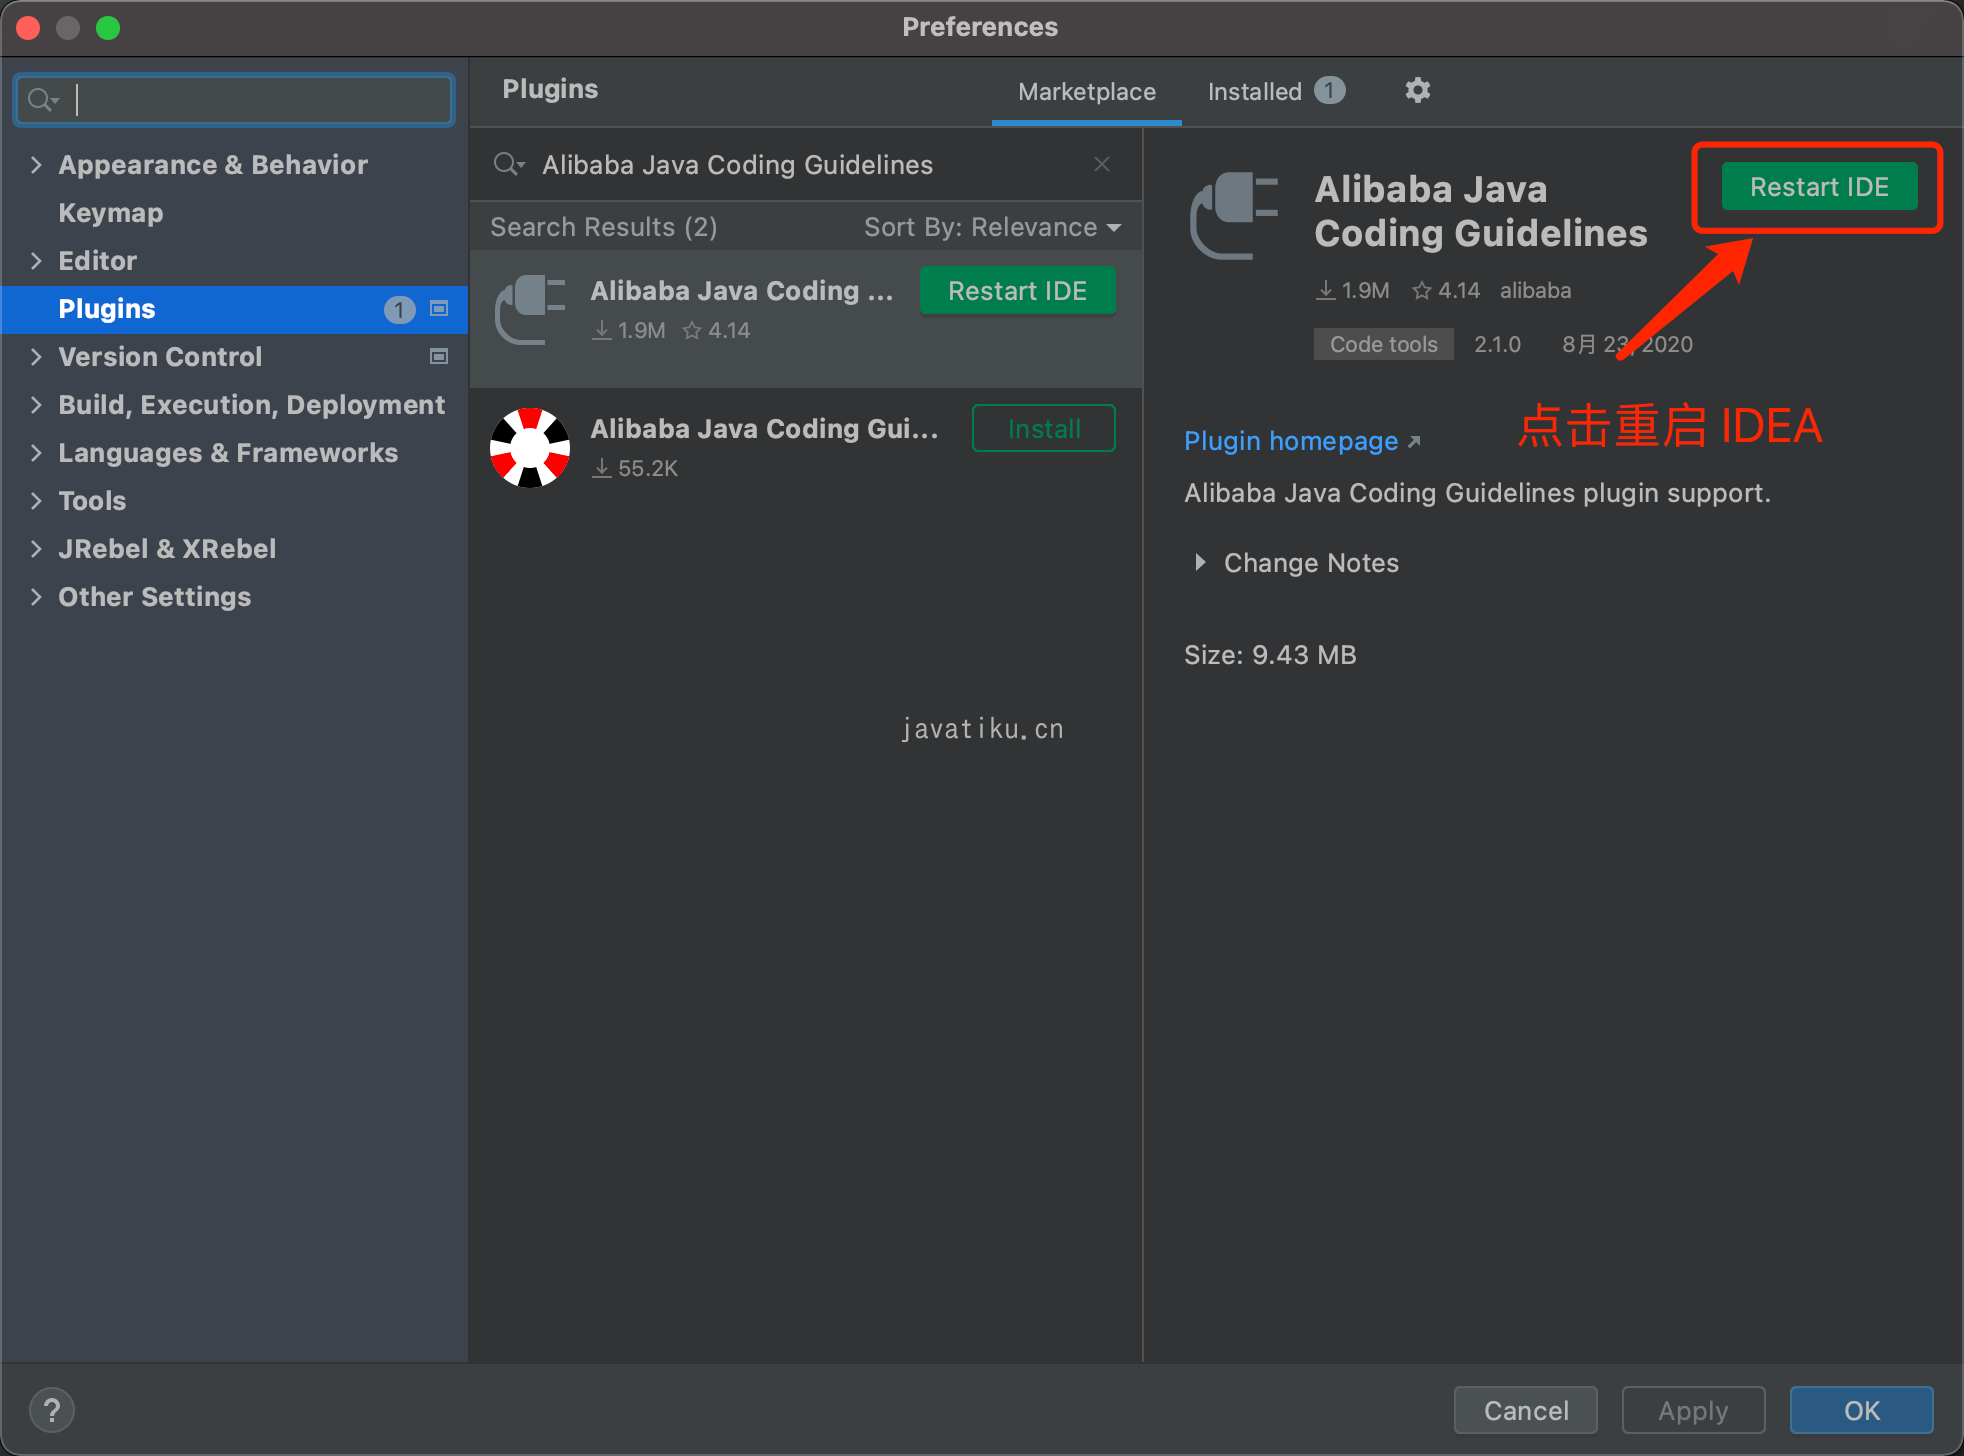Open the plugin search history magnifier
Image resolution: width=1964 pixels, height=1456 pixels.
(509, 164)
